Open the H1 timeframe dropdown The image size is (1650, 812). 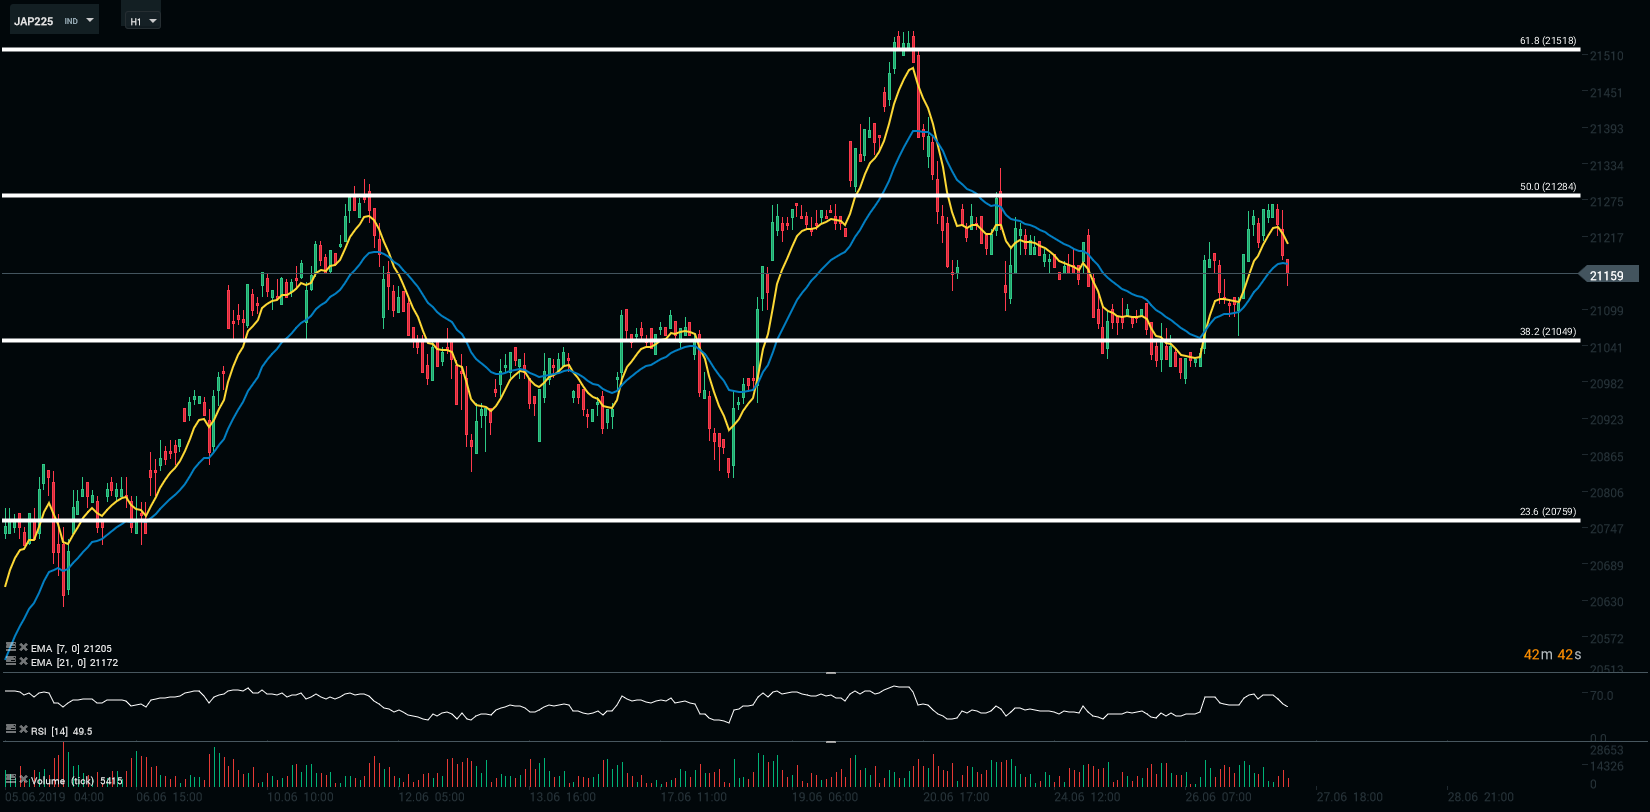pyautogui.click(x=141, y=21)
